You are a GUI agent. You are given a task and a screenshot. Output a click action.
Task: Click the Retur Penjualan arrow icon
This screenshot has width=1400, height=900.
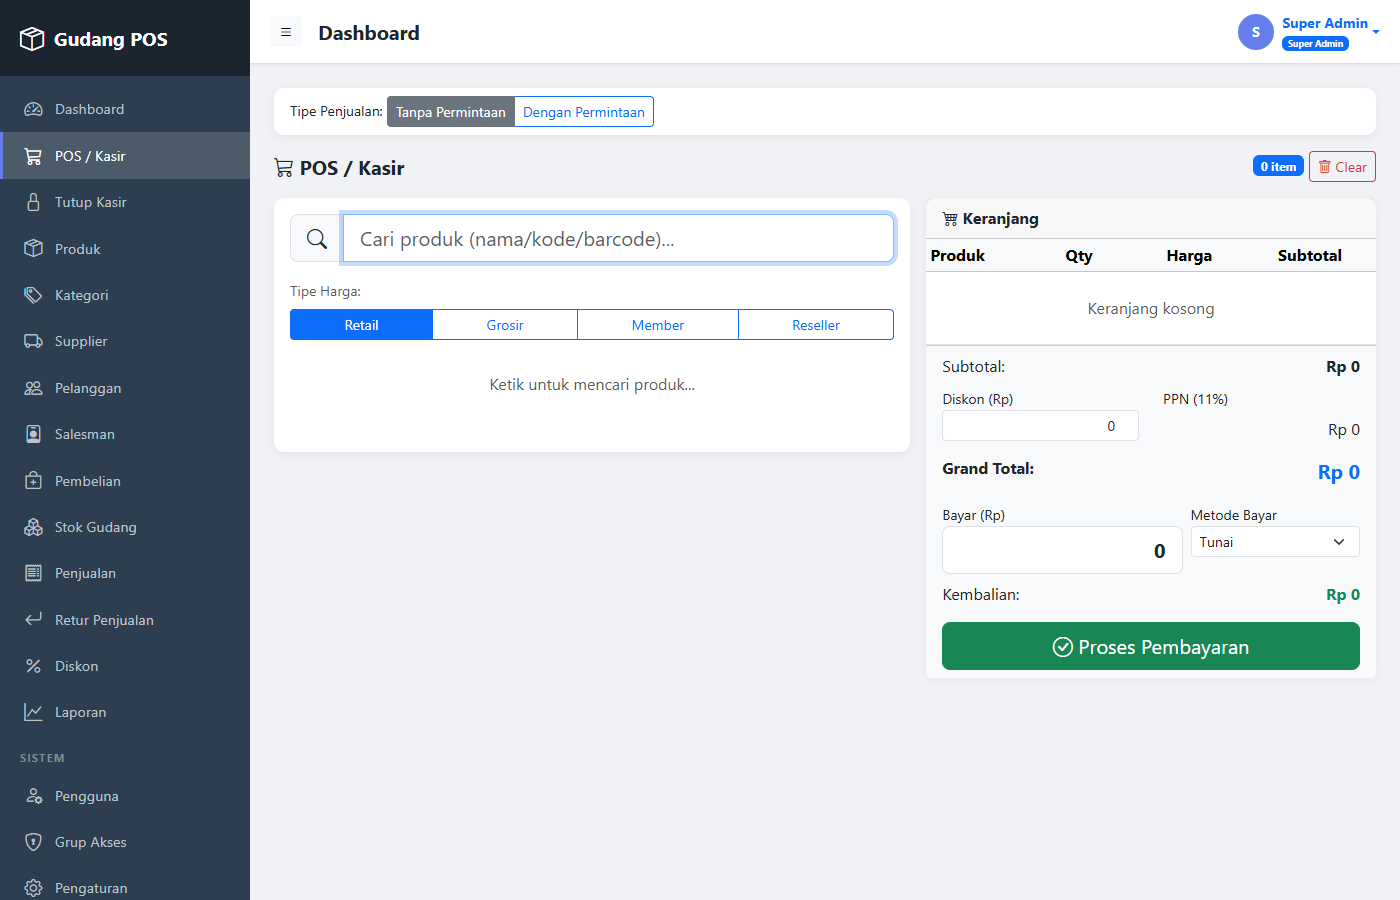[x=33, y=620]
